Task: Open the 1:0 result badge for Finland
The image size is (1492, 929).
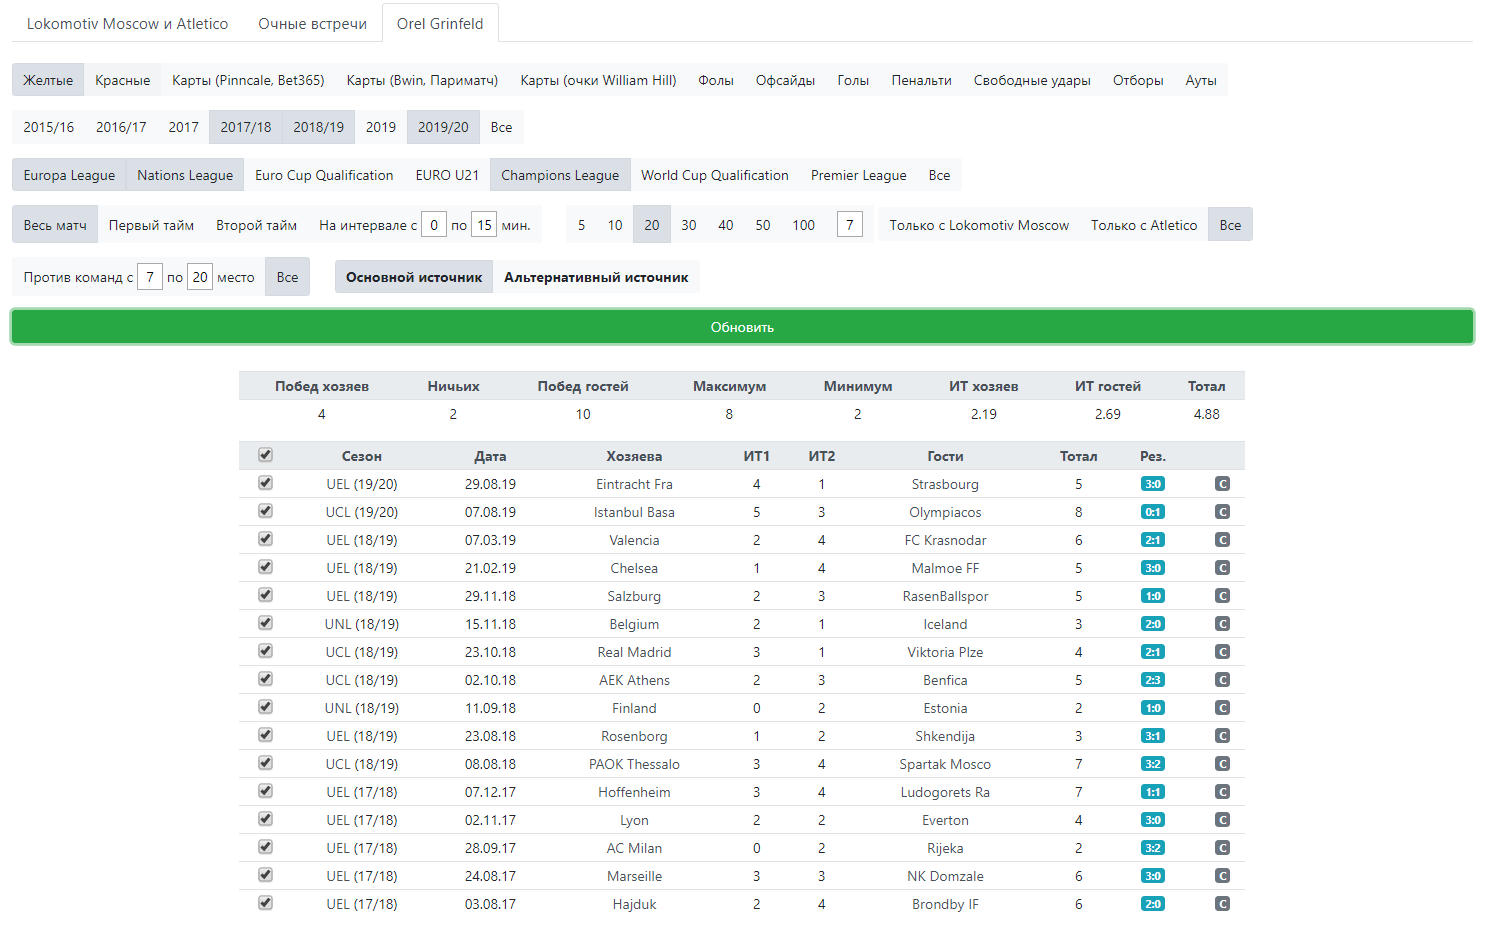Action: tap(1153, 708)
